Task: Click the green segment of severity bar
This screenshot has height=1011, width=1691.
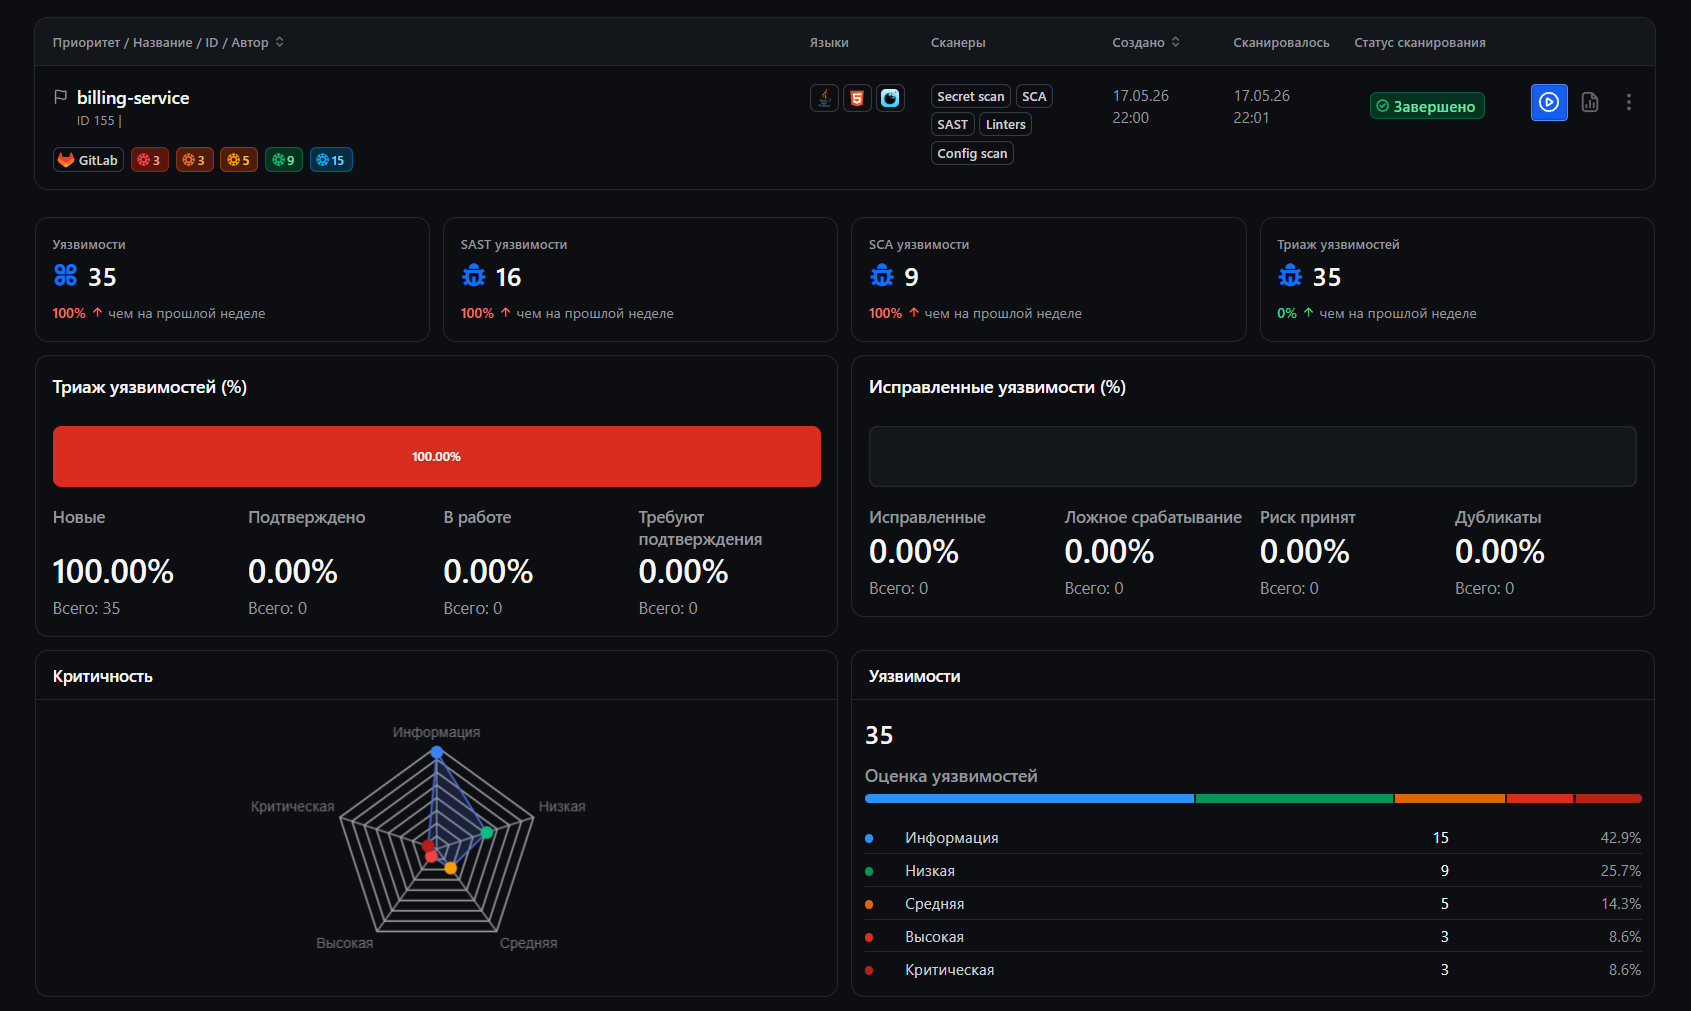Action: 1294,799
